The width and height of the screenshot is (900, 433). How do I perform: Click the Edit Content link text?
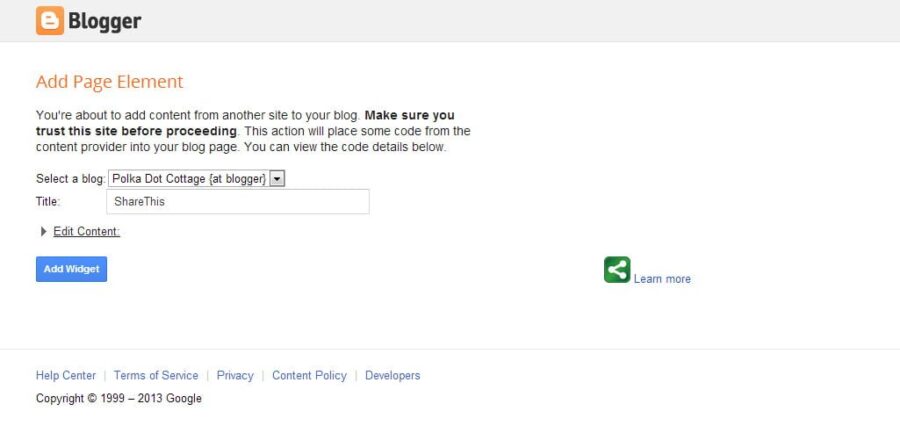[86, 232]
